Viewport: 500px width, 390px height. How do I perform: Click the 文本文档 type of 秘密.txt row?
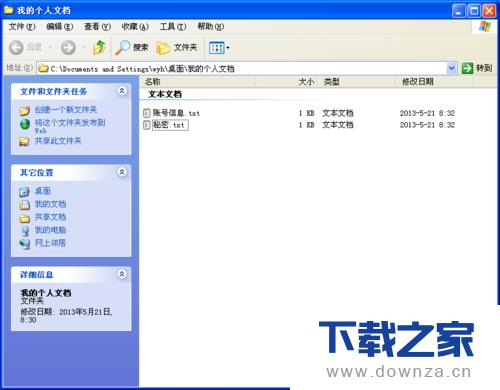point(338,125)
